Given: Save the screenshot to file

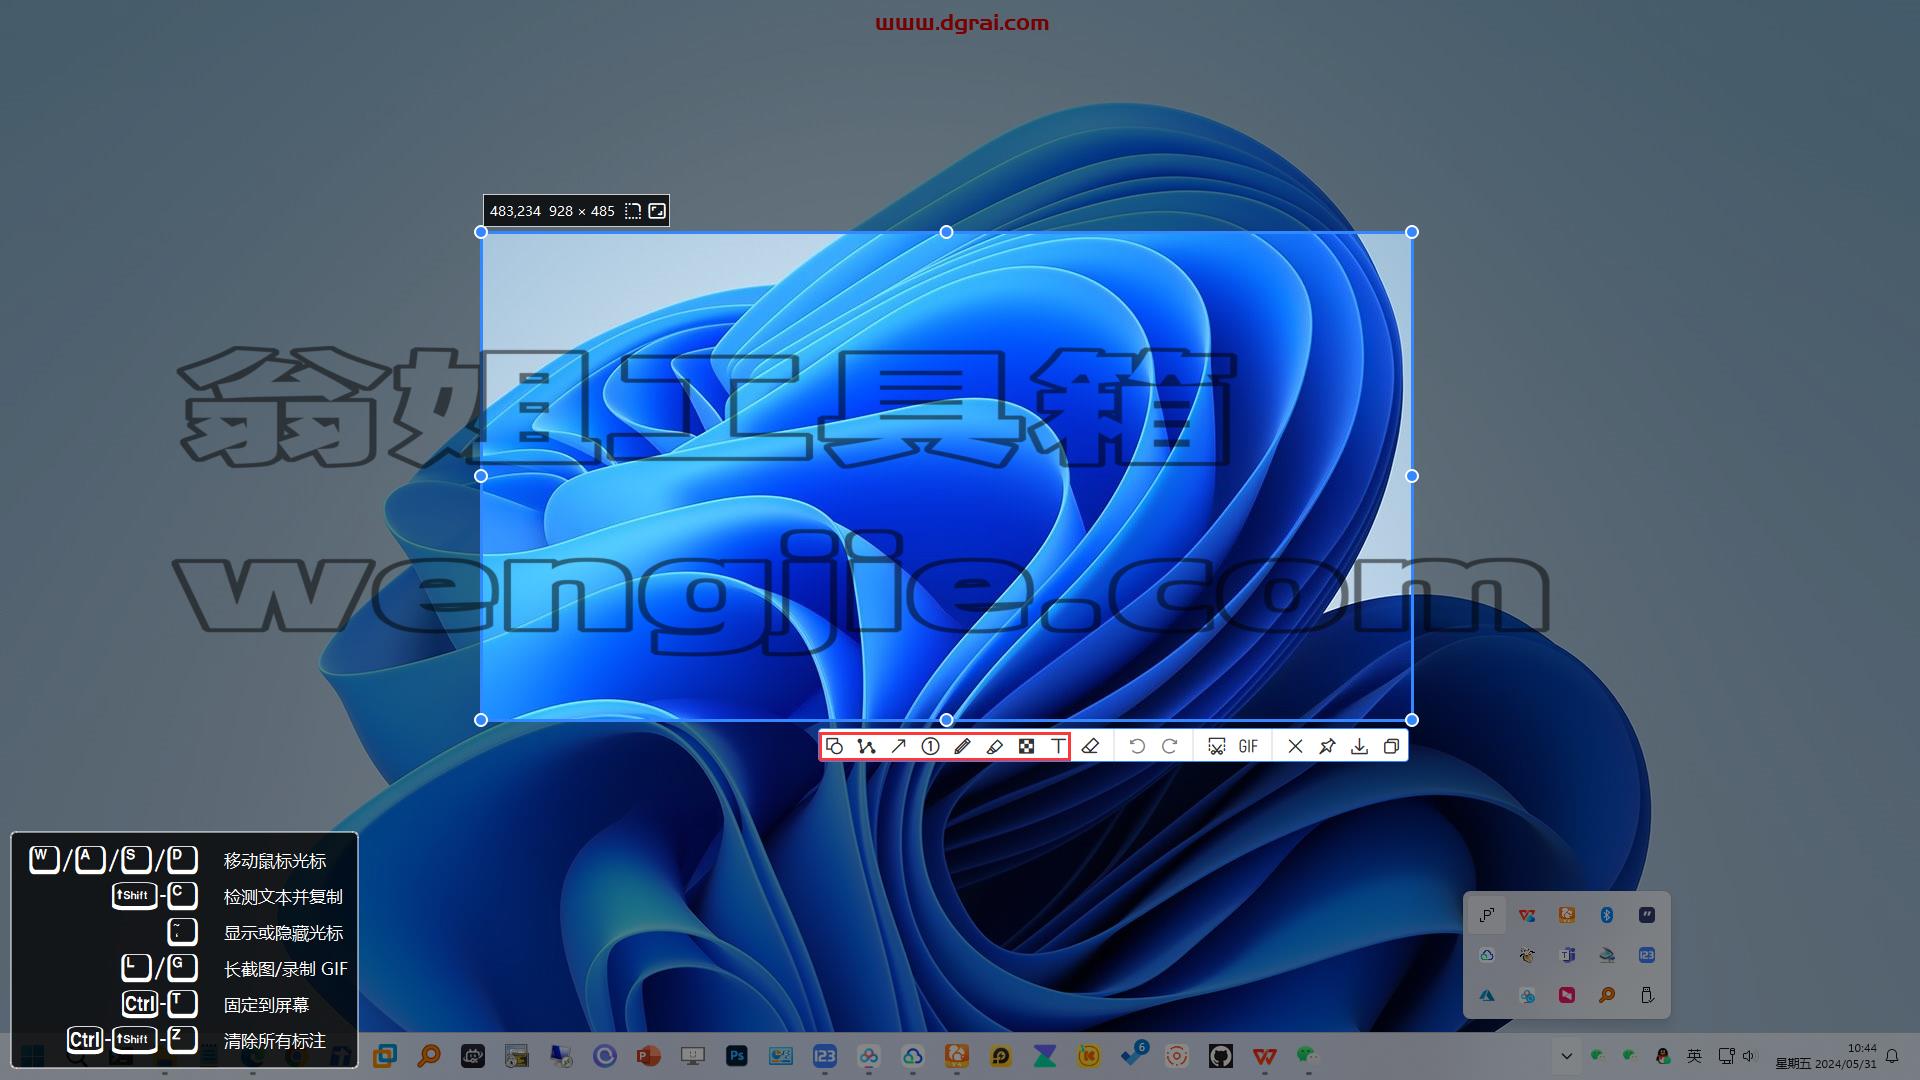Looking at the screenshot, I should (1359, 746).
